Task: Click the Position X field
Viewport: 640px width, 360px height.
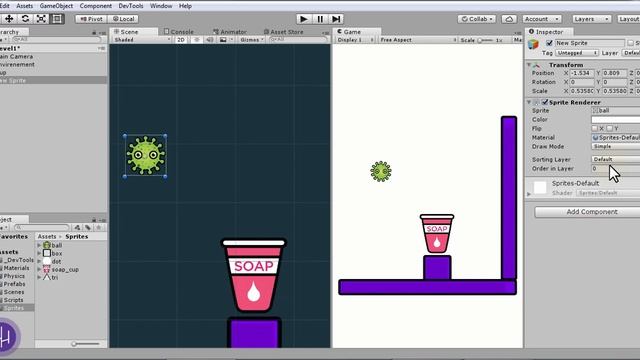Action: click(x=582, y=73)
